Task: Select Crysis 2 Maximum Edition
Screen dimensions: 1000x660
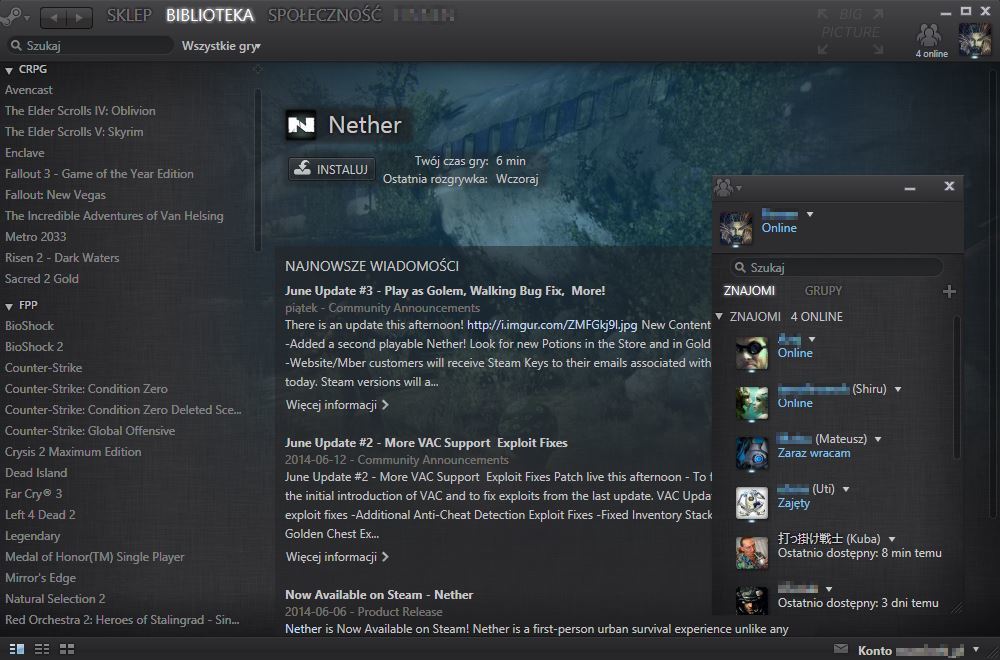Action: [x=73, y=452]
